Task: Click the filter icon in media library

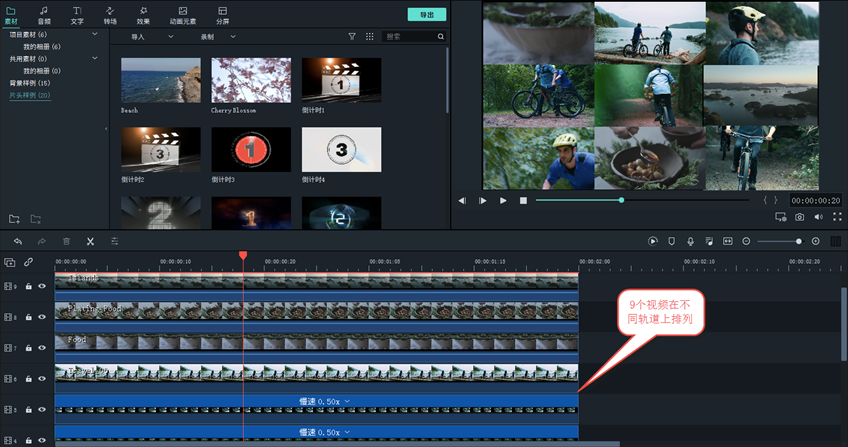Action: [352, 36]
